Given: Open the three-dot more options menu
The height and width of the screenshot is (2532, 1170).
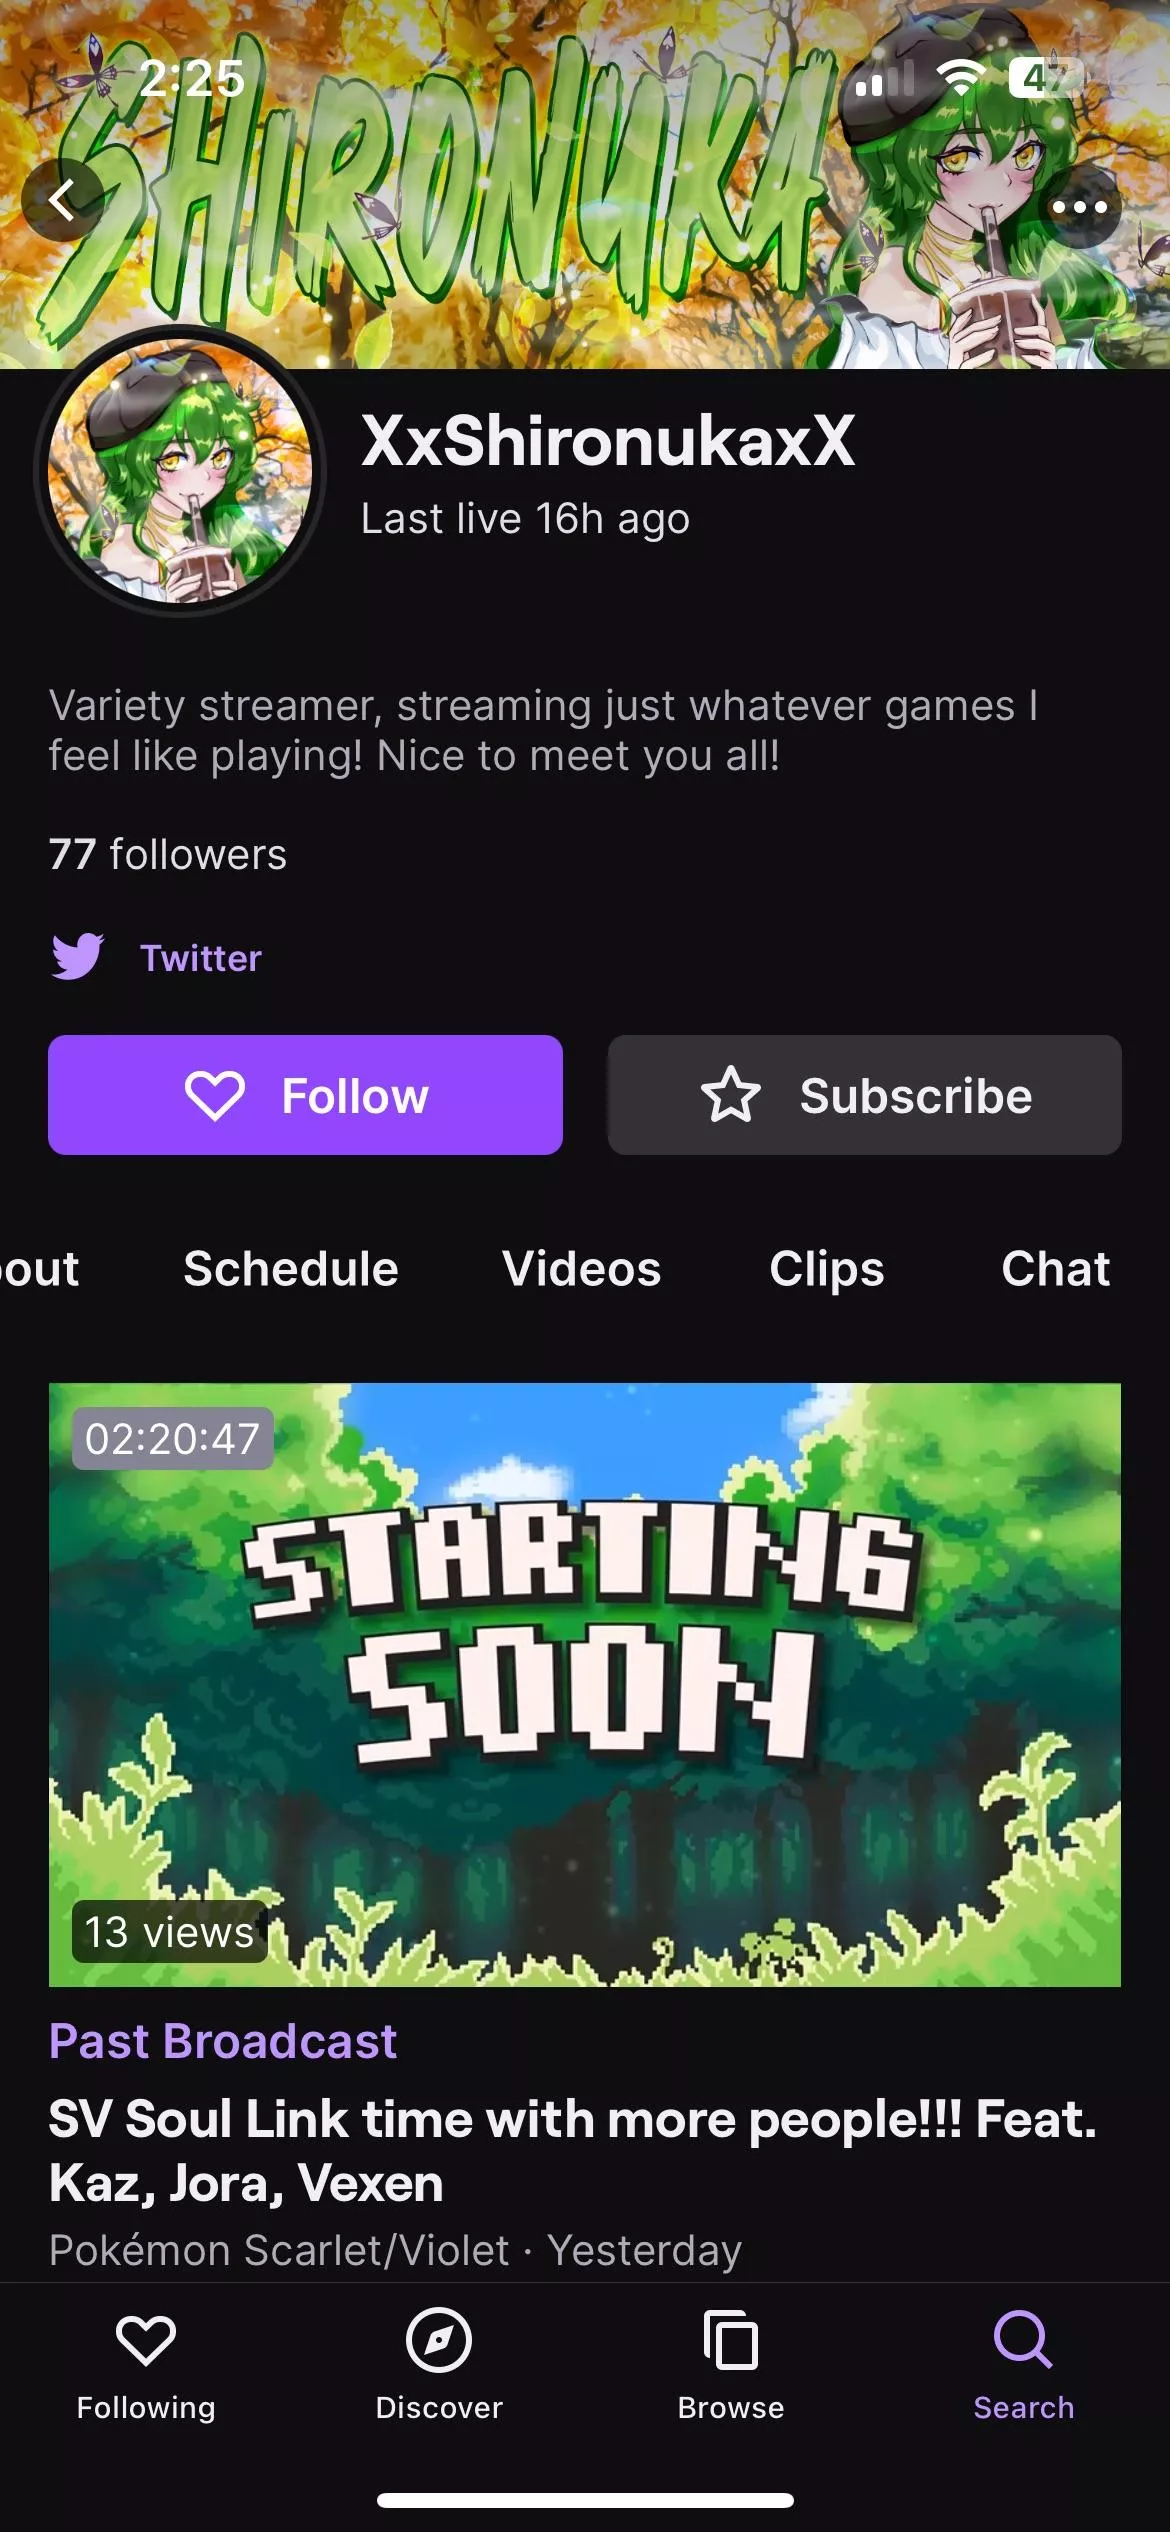Looking at the screenshot, I should click(x=1080, y=208).
